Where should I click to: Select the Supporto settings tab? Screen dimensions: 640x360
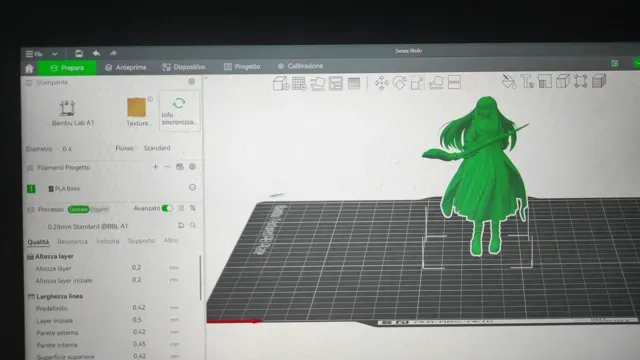tap(141, 241)
